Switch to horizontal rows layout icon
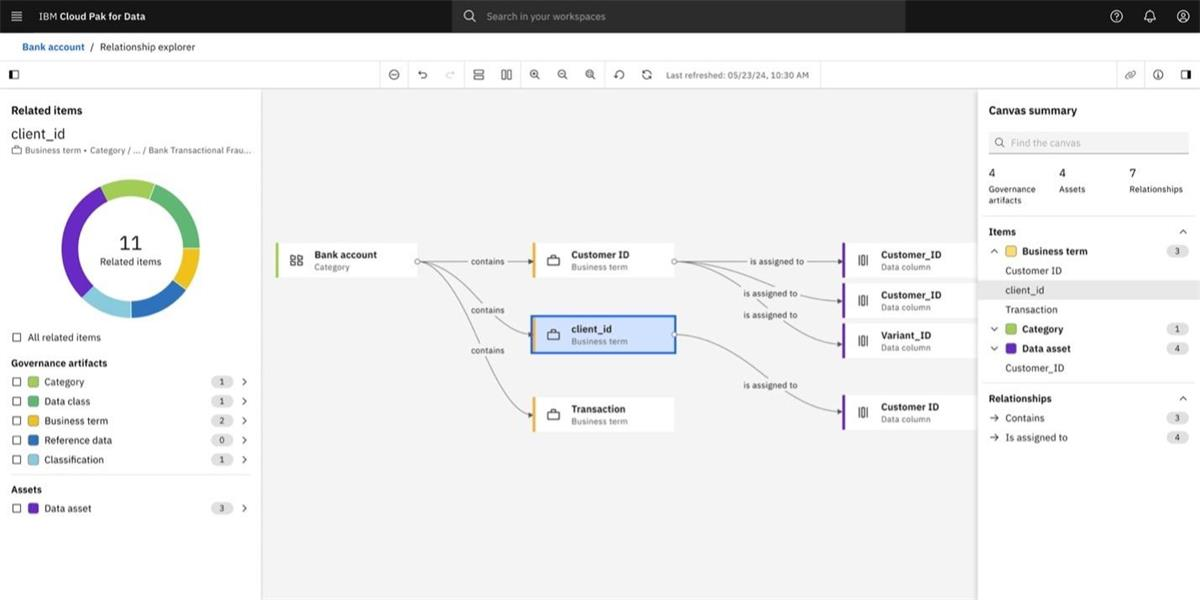Viewport: 1200px width, 600px height. point(479,75)
